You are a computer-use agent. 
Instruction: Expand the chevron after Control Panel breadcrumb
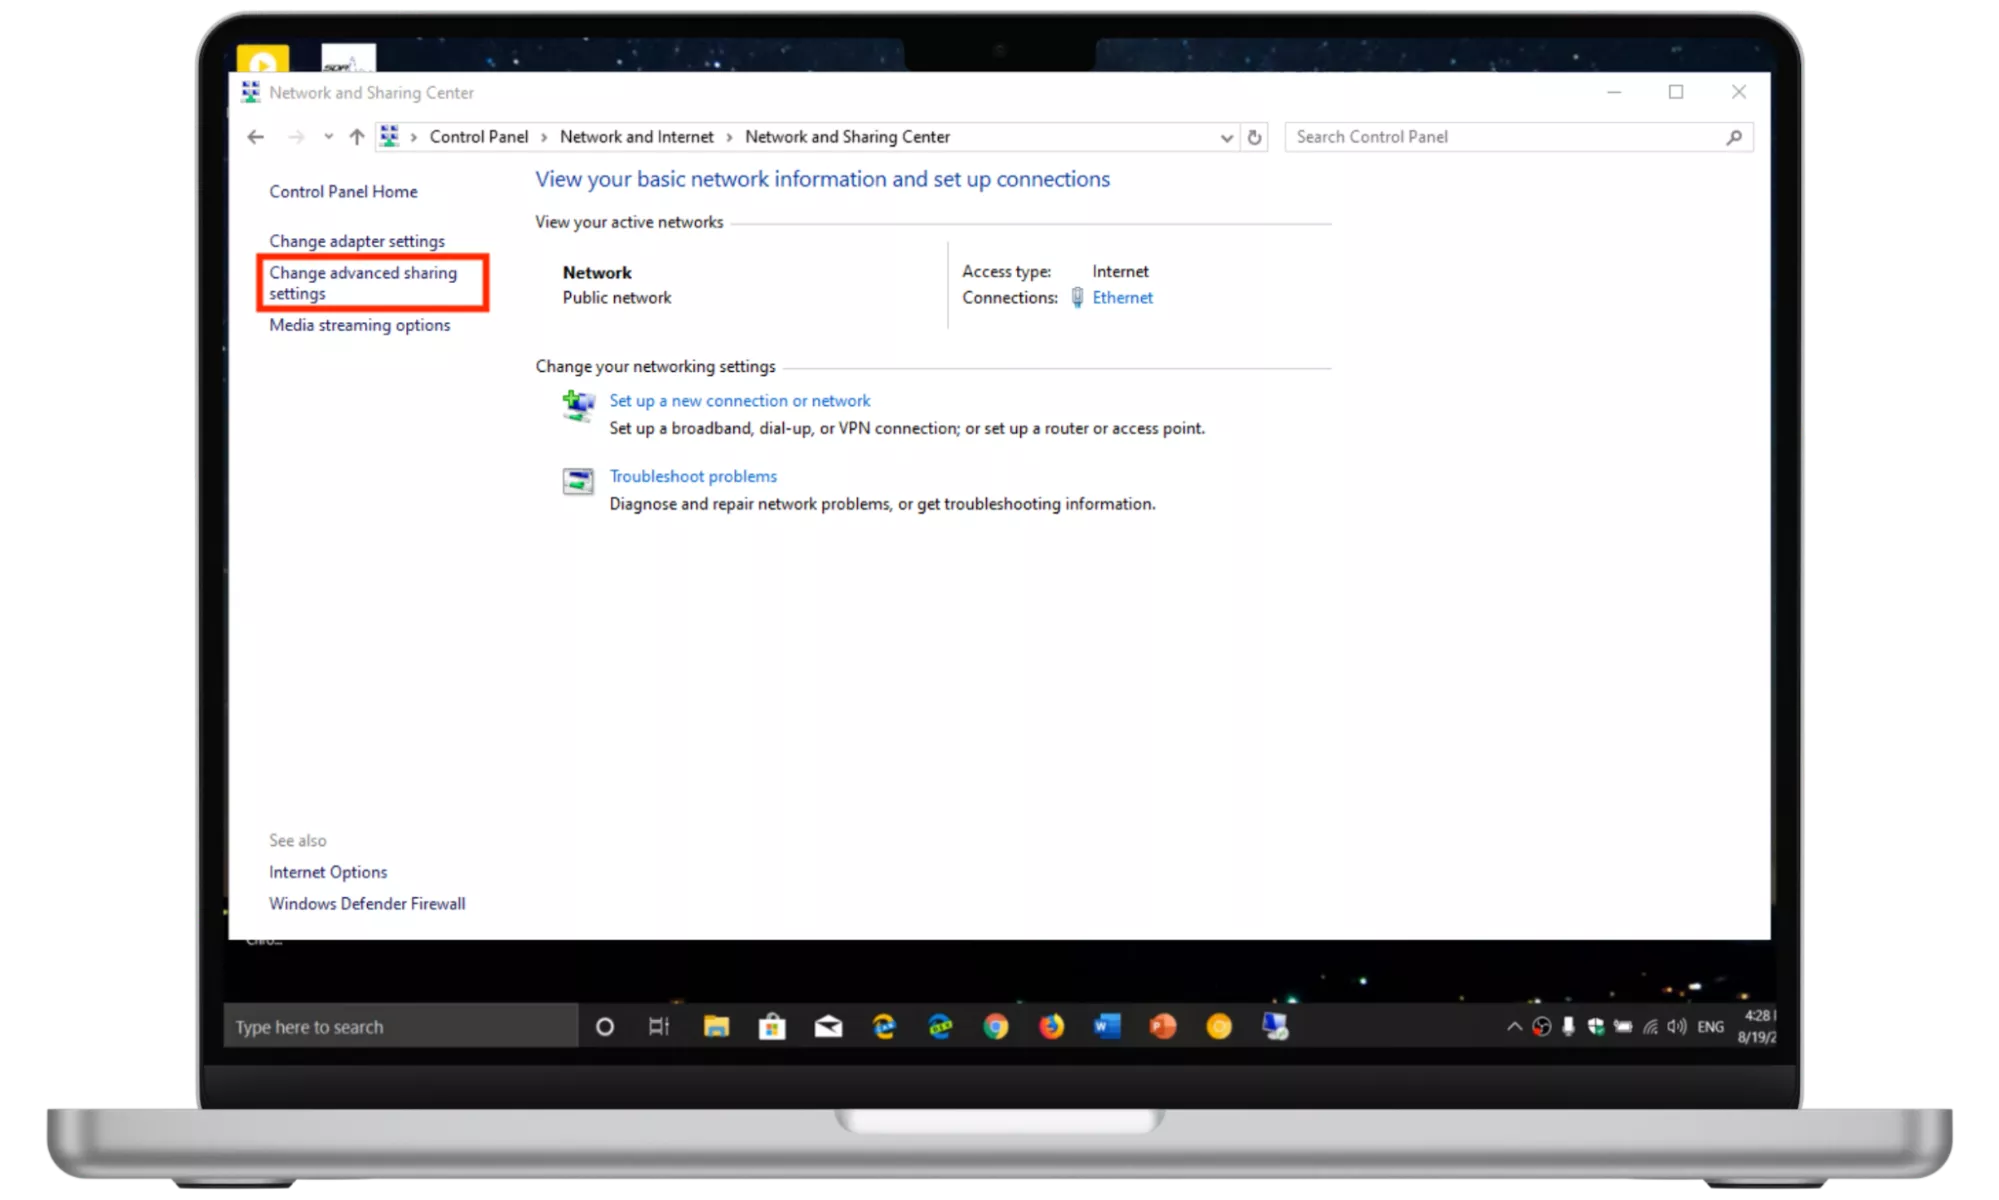(544, 138)
